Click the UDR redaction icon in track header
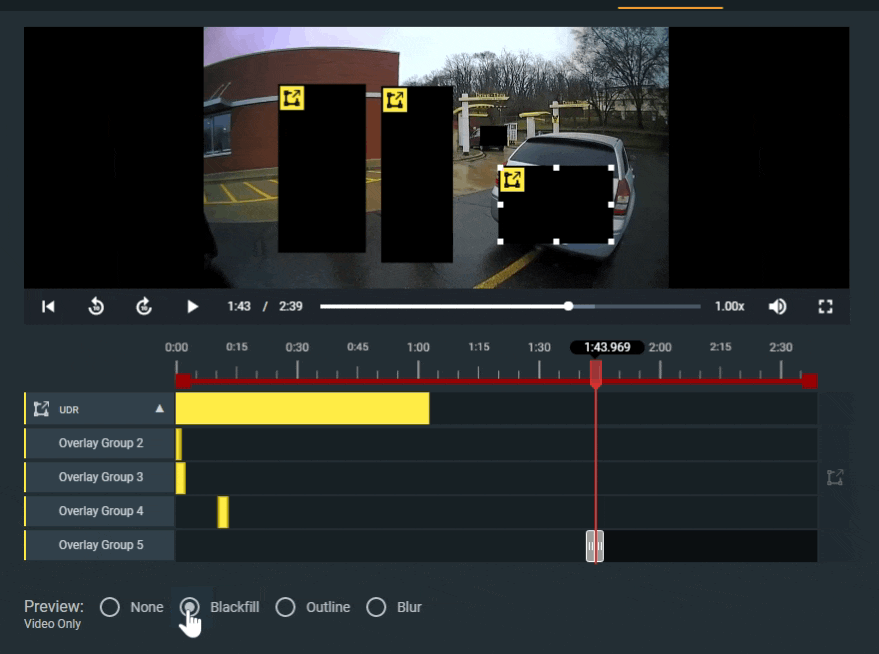This screenshot has height=654, width=879. (41, 409)
